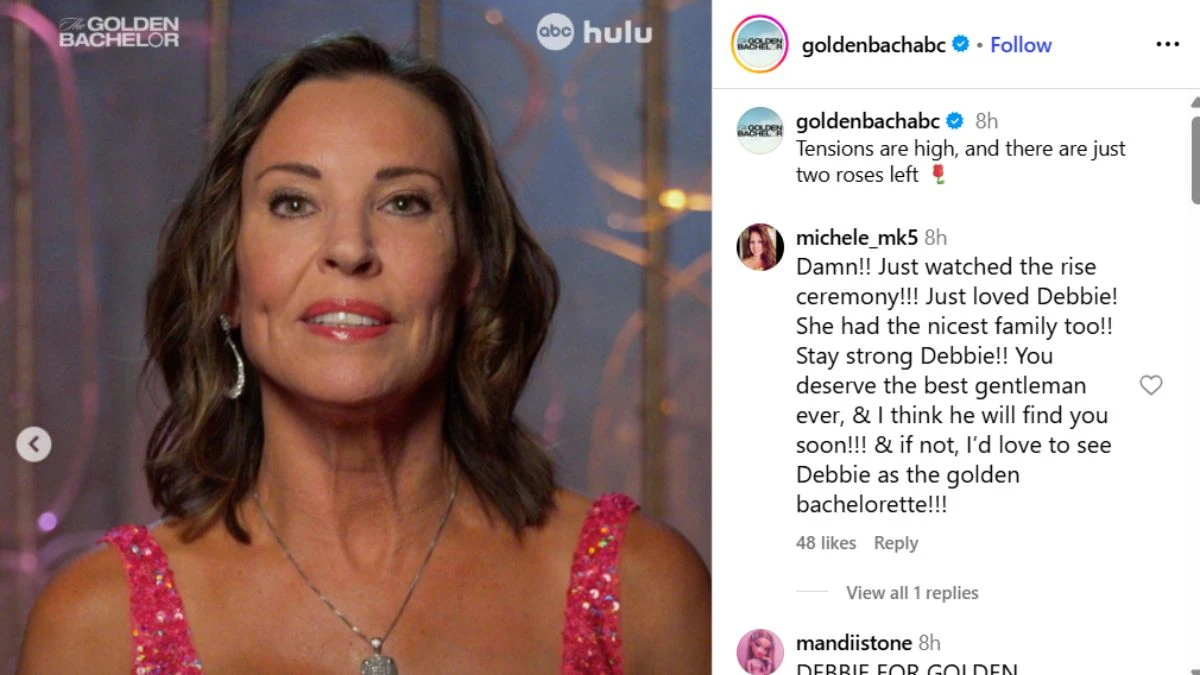Open michele_mk5 username link
The image size is (1200, 675).
click(x=857, y=237)
